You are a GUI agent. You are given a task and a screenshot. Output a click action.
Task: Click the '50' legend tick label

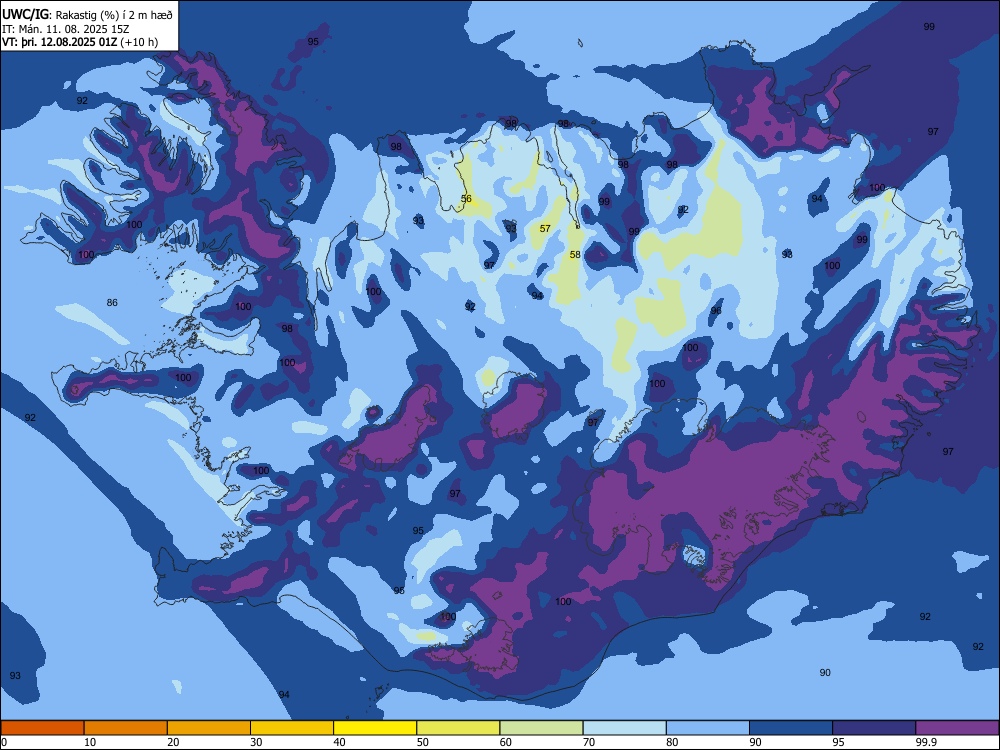(x=423, y=742)
